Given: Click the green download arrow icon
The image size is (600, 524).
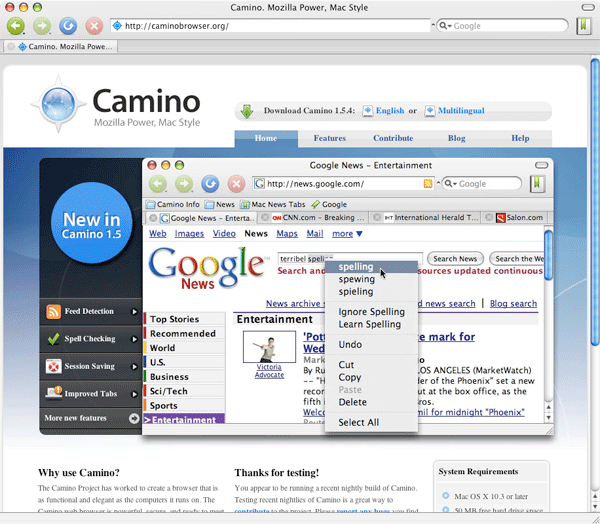Looking at the screenshot, I should (247, 111).
